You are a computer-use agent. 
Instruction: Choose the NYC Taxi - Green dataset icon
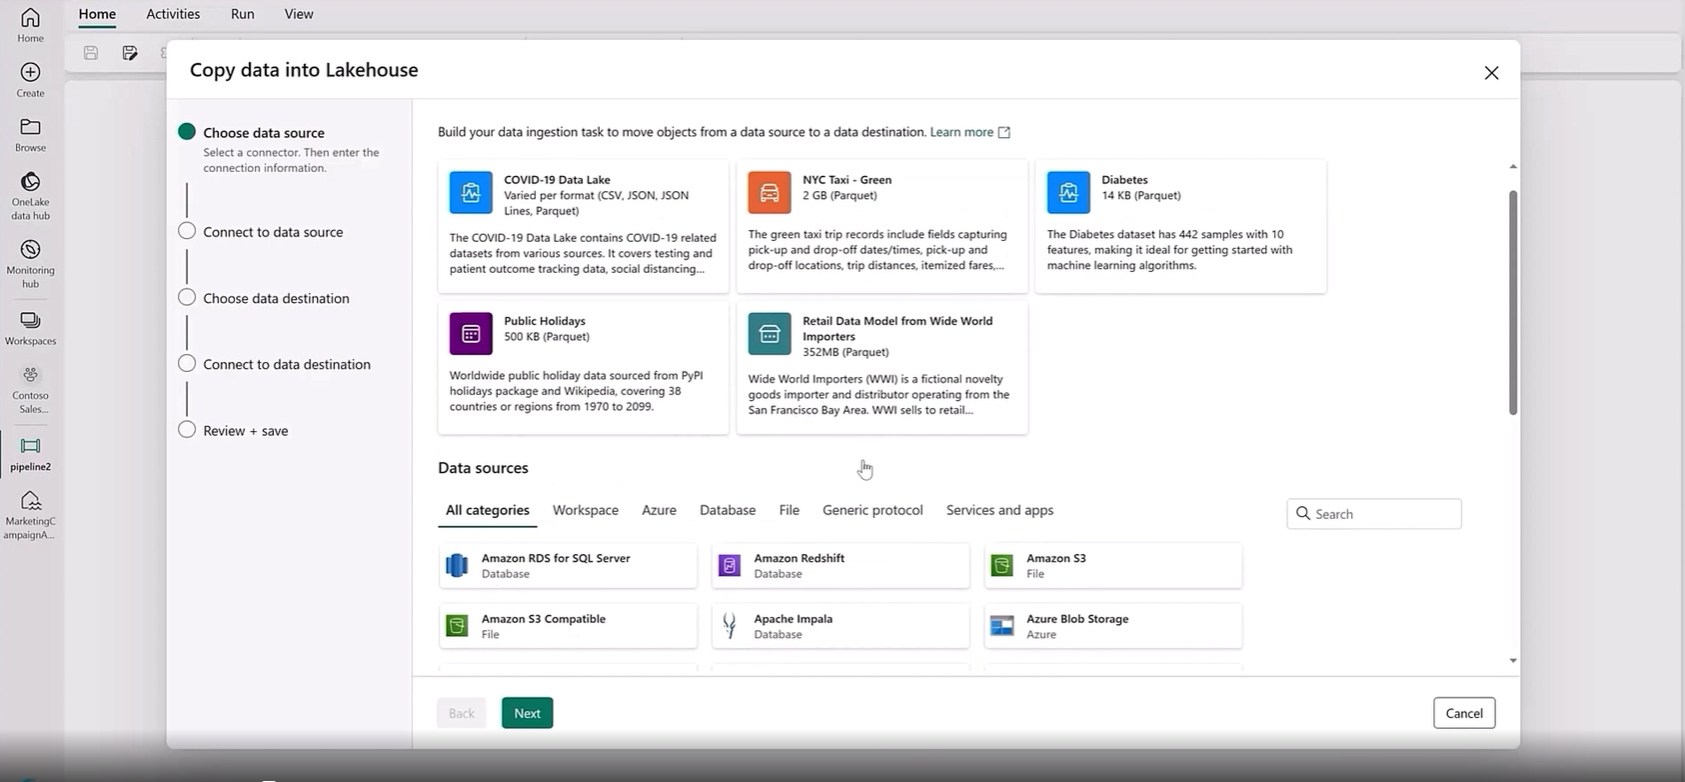(x=769, y=193)
